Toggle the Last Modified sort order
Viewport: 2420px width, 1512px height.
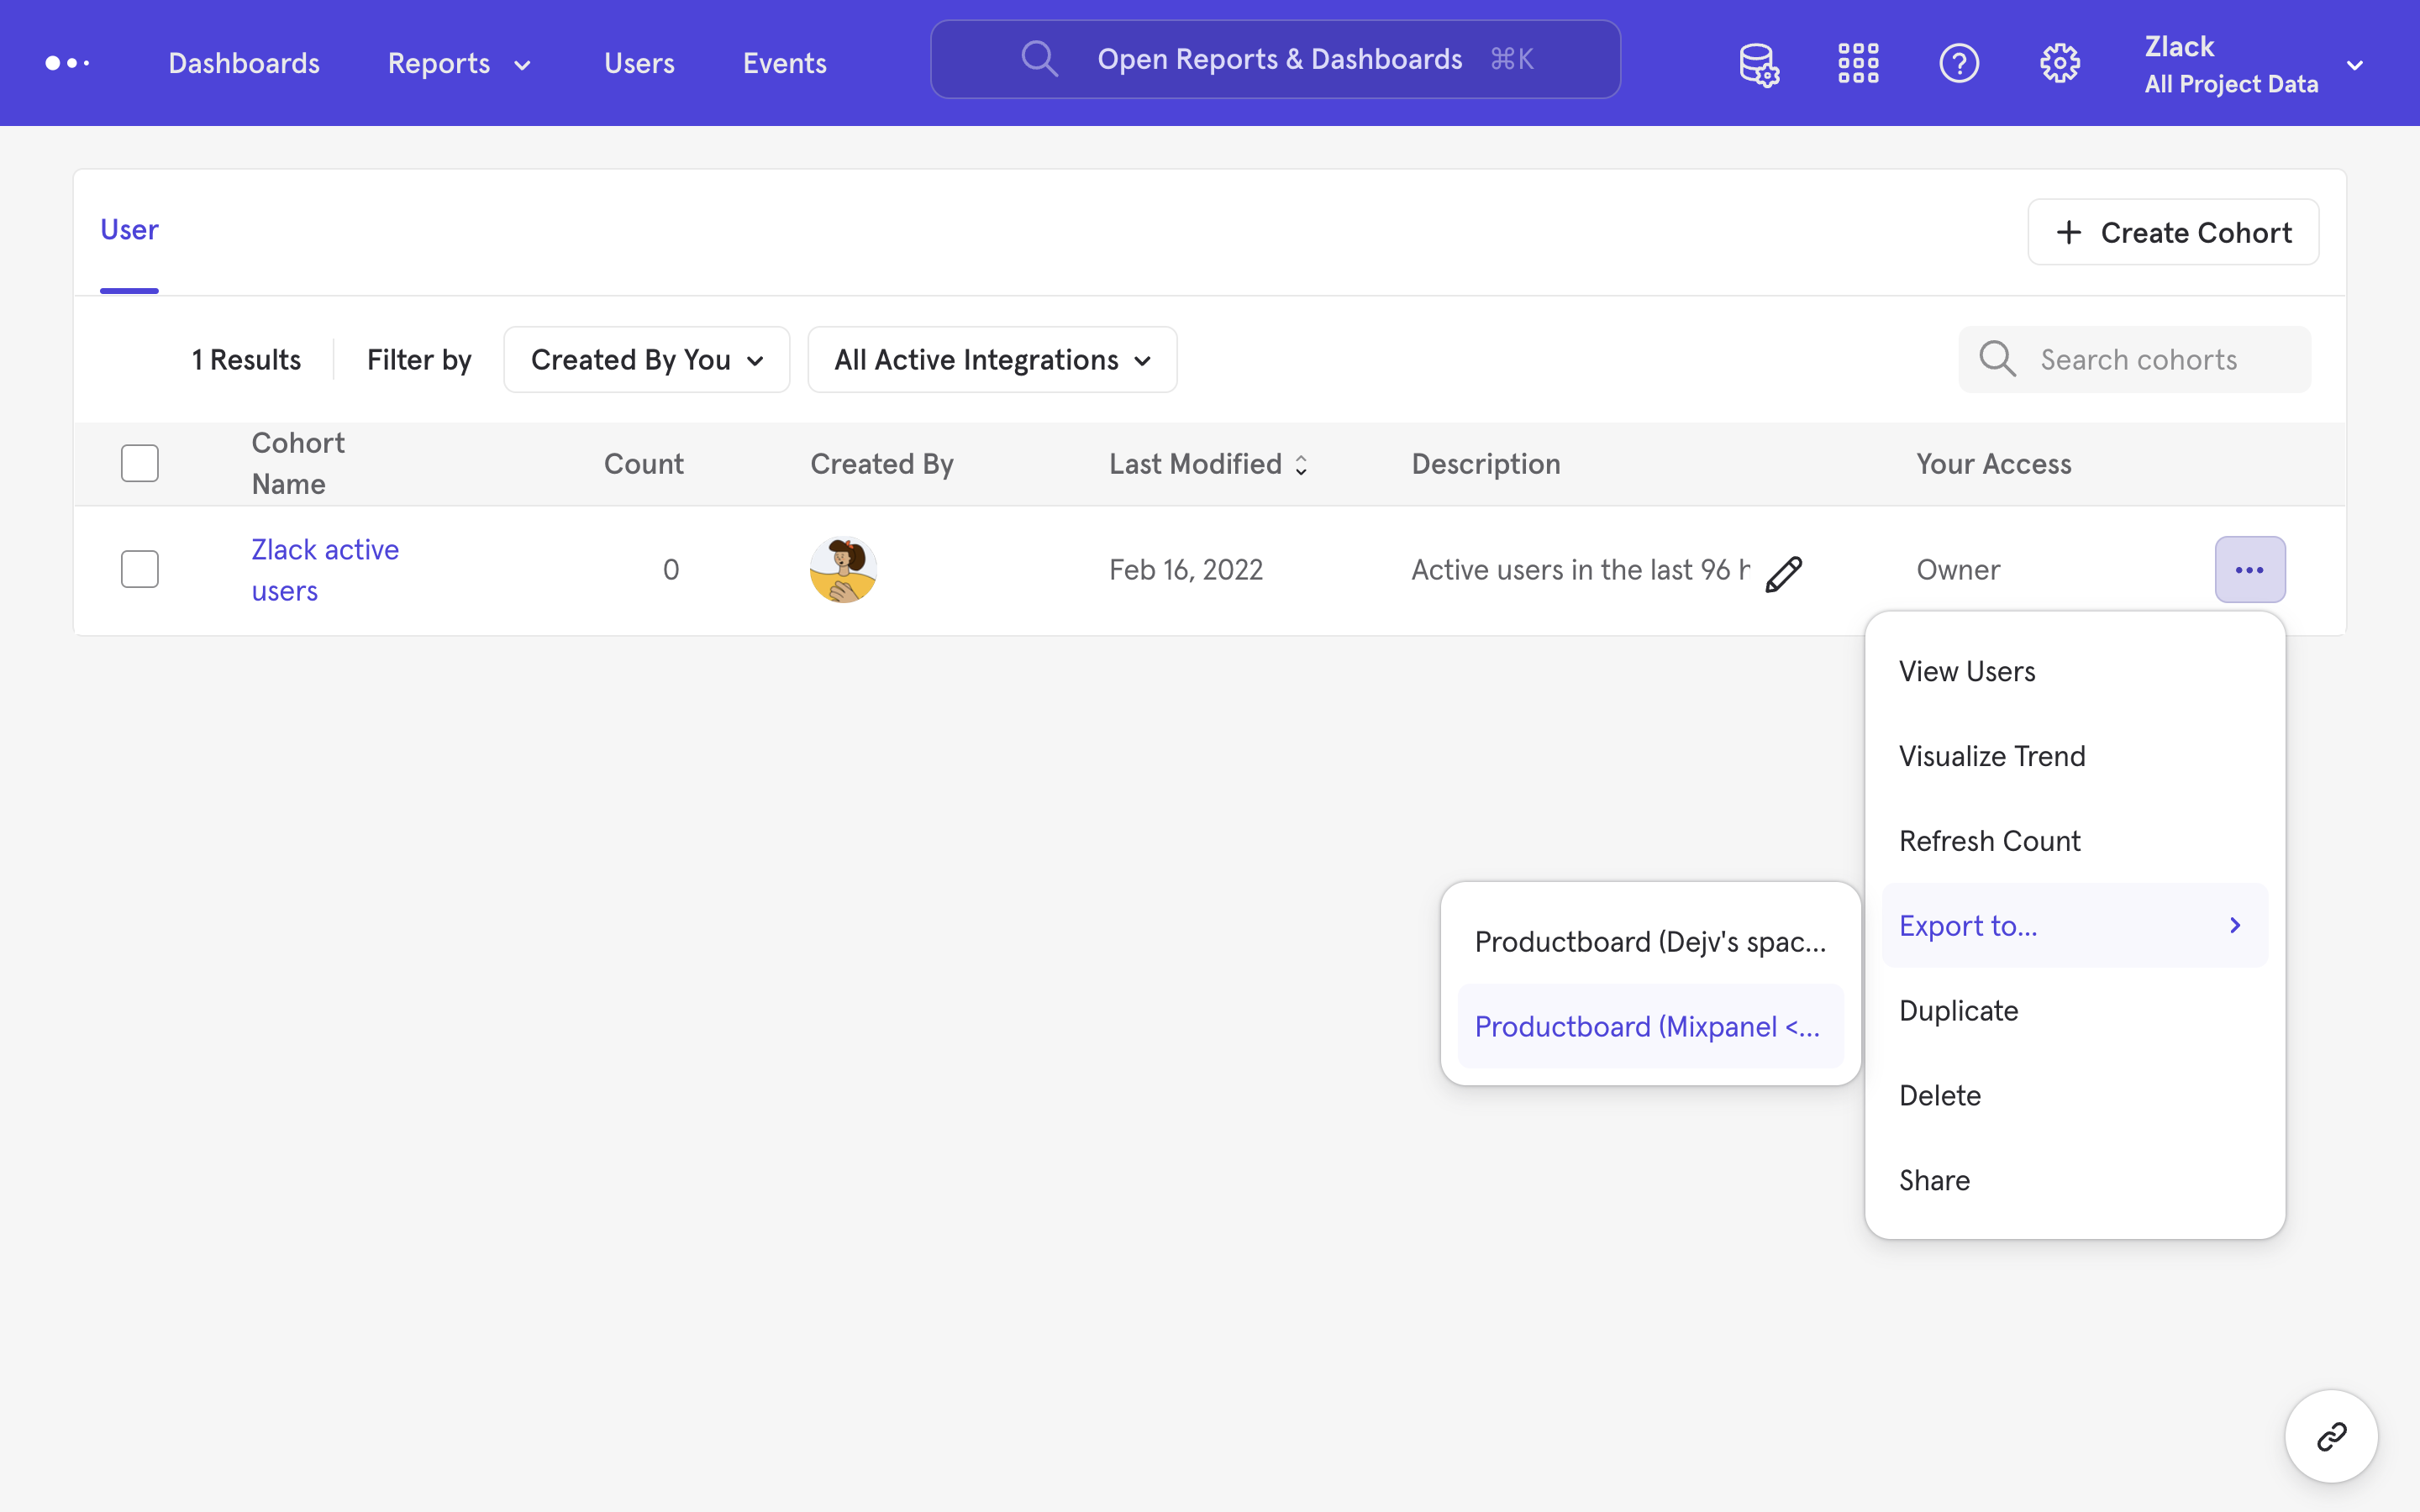coord(1300,464)
